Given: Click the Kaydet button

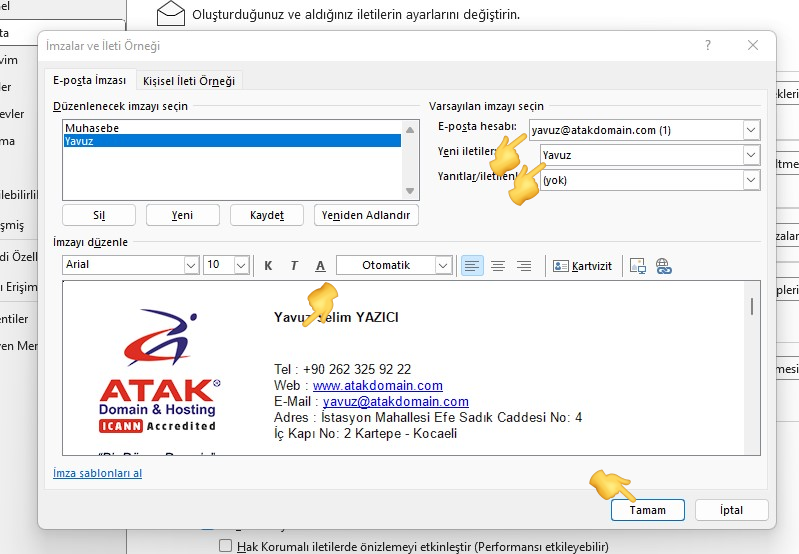Looking at the screenshot, I should [267, 215].
